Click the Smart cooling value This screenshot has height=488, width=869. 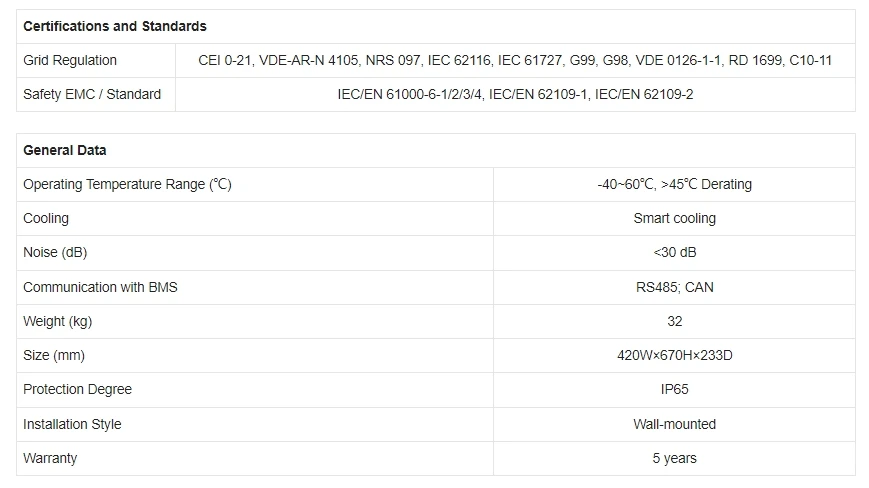(674, 218)
